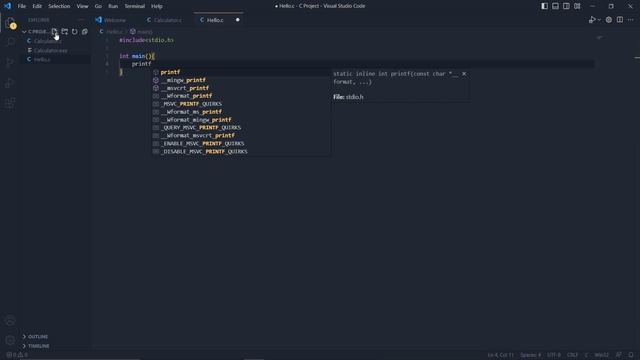The width and height of the screenshot is (640, 360).
Task: Choose the printf suggestion
Action: point(241,72)
